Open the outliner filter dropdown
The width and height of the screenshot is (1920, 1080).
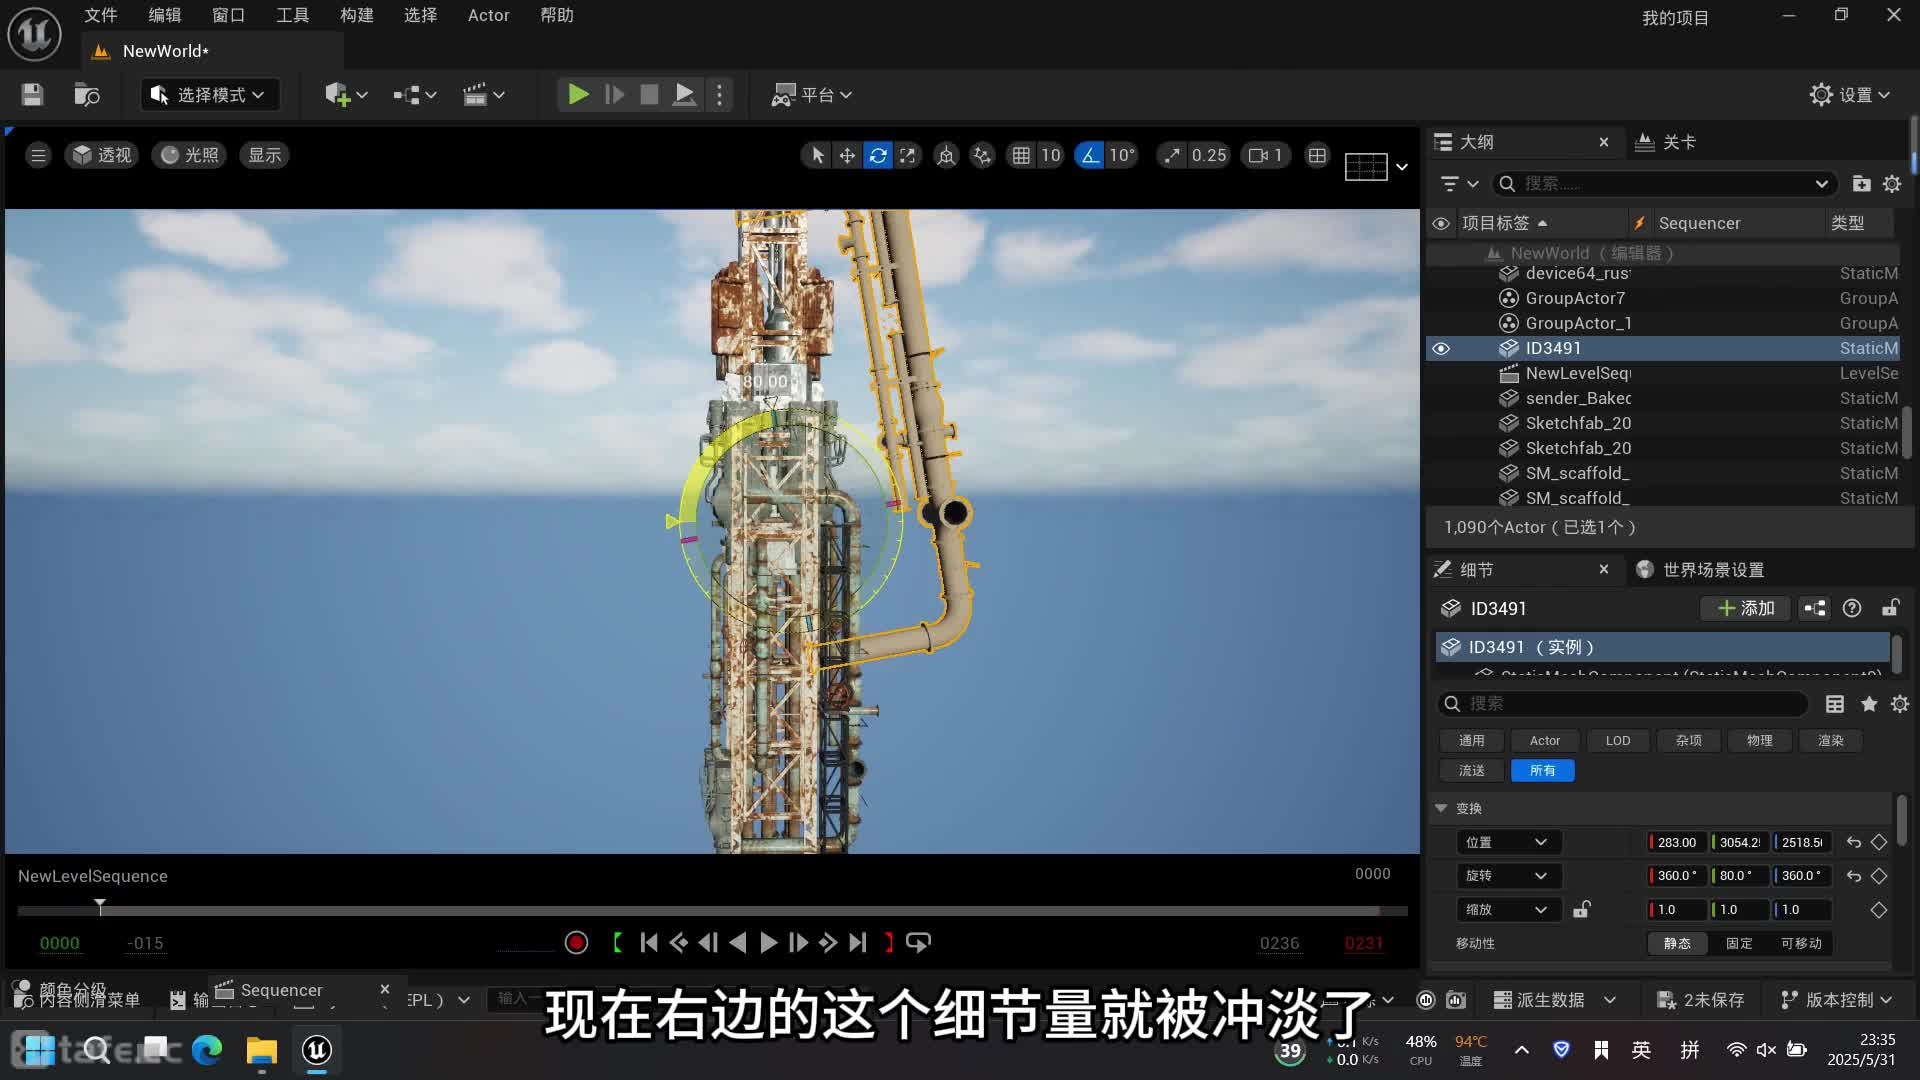tap(1459, 184)
